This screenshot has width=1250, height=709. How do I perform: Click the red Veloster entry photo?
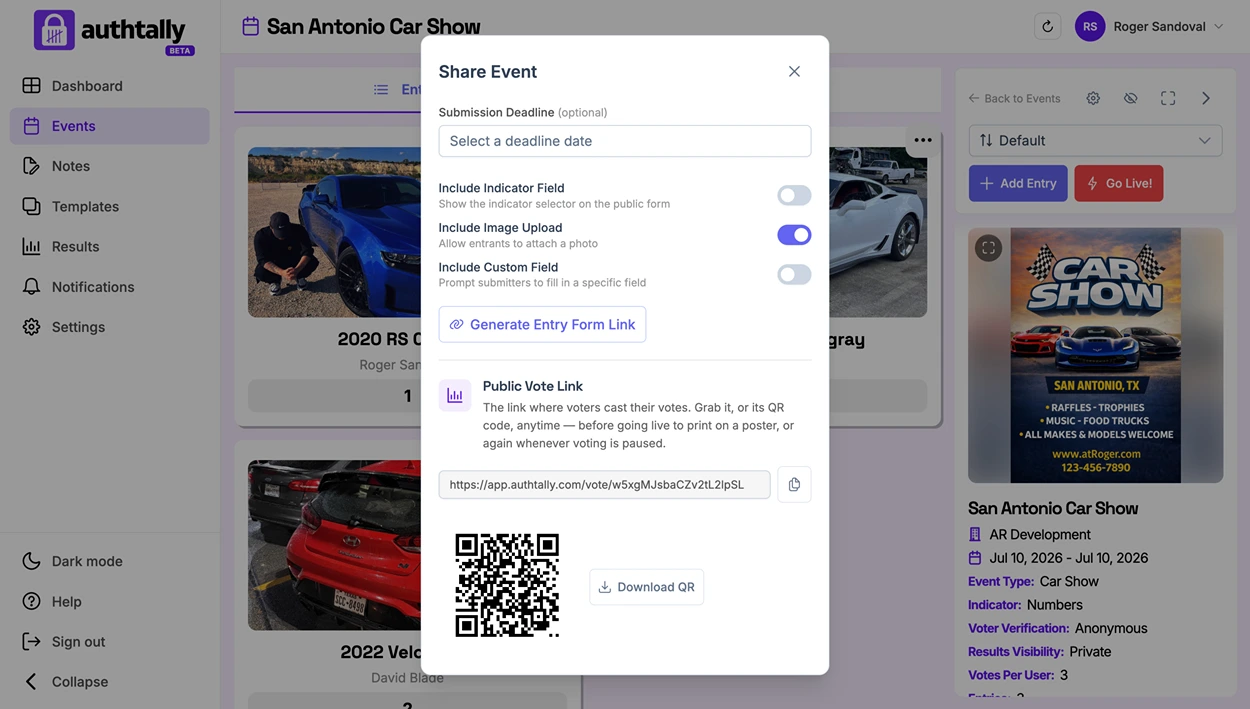(335, 545)
